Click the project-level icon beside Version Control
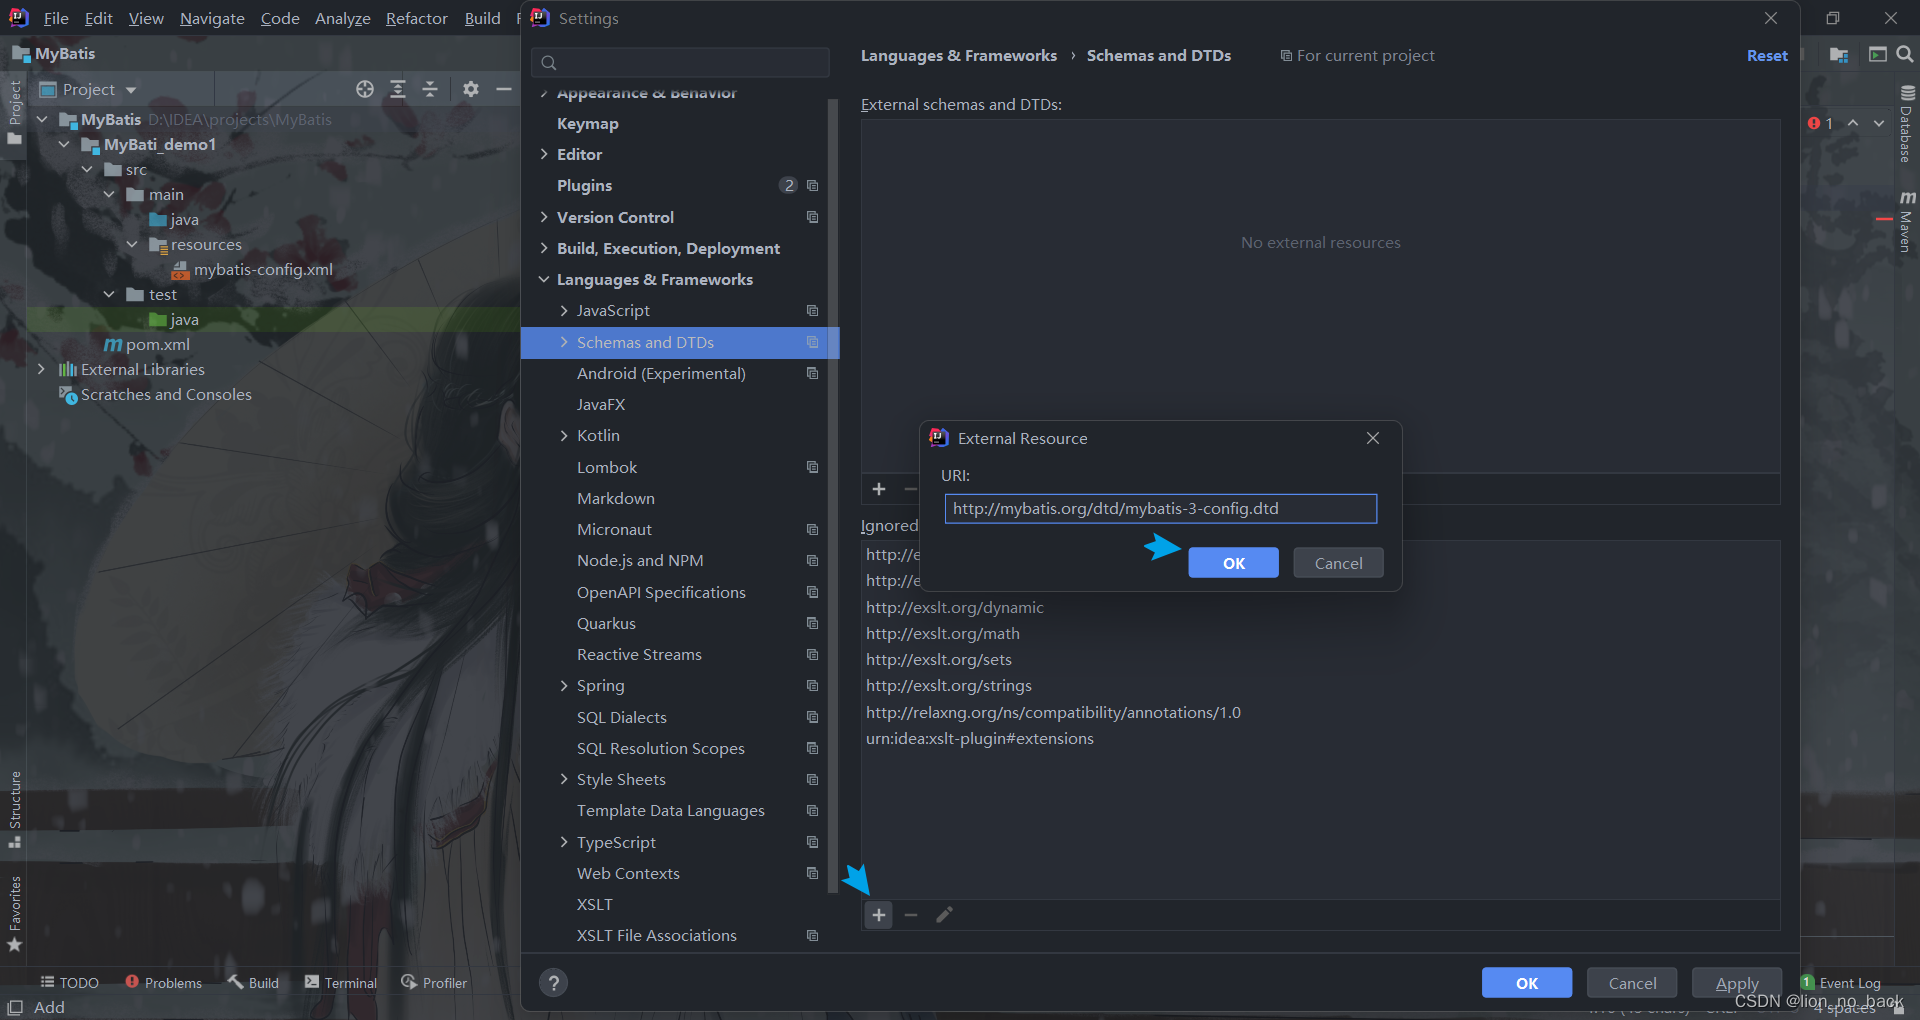Image resolution: width=1920 pixels, height=1020 pixels. [812, 217]
